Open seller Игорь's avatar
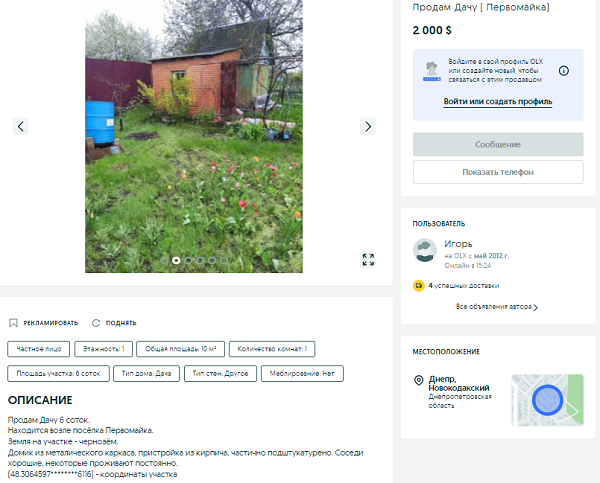The image size is (600, 483). (x=425, y=250)
